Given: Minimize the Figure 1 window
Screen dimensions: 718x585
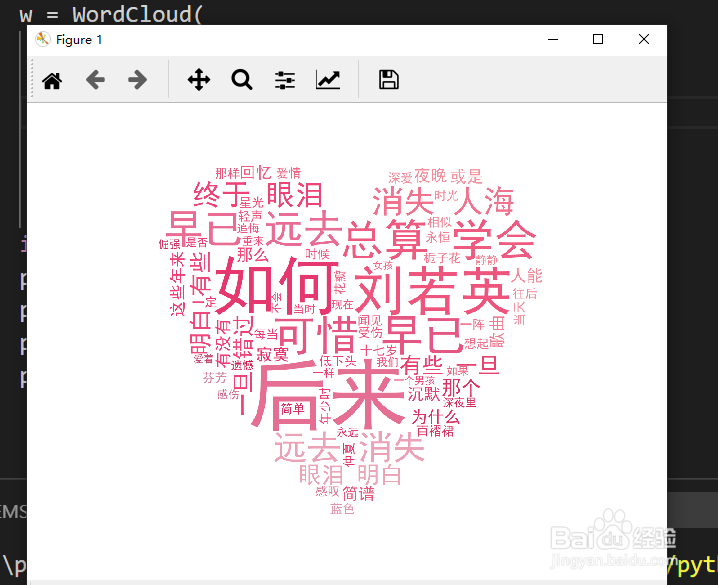Looking at the screenshot, I should point(553,39).
